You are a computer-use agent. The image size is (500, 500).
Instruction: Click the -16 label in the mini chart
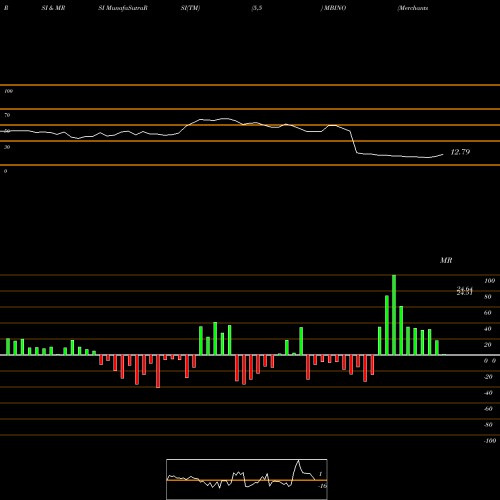pos(322,486)
